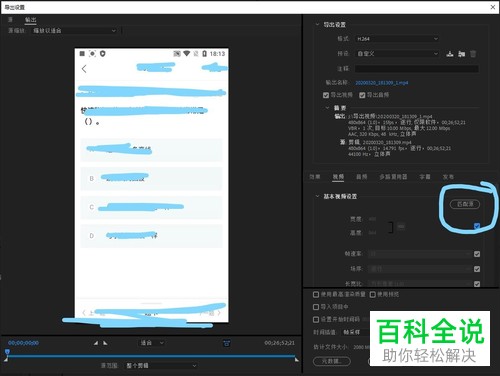500x376 pixels.
Task: Click the 注释 comments input field
Action: pos(417,69)
